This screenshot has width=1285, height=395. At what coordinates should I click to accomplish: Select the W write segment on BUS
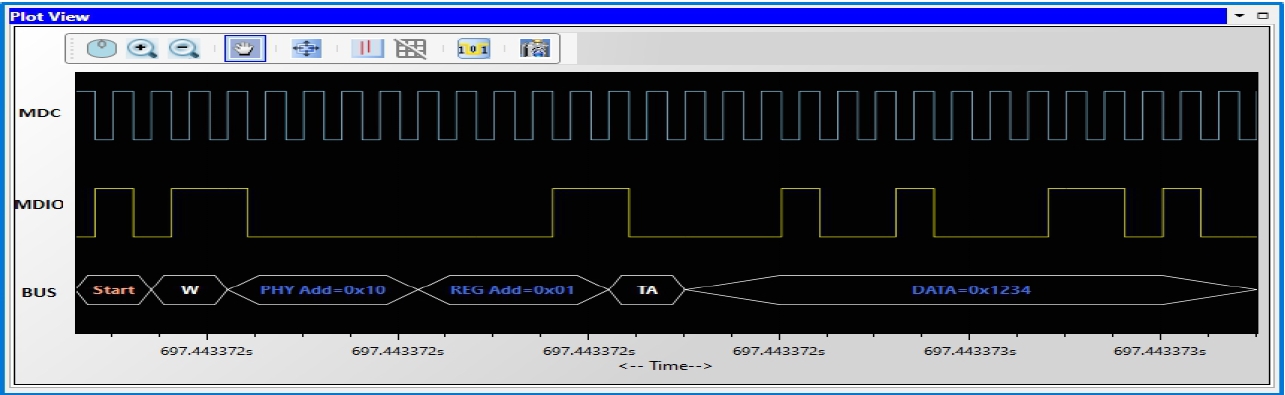pos(190,290)
